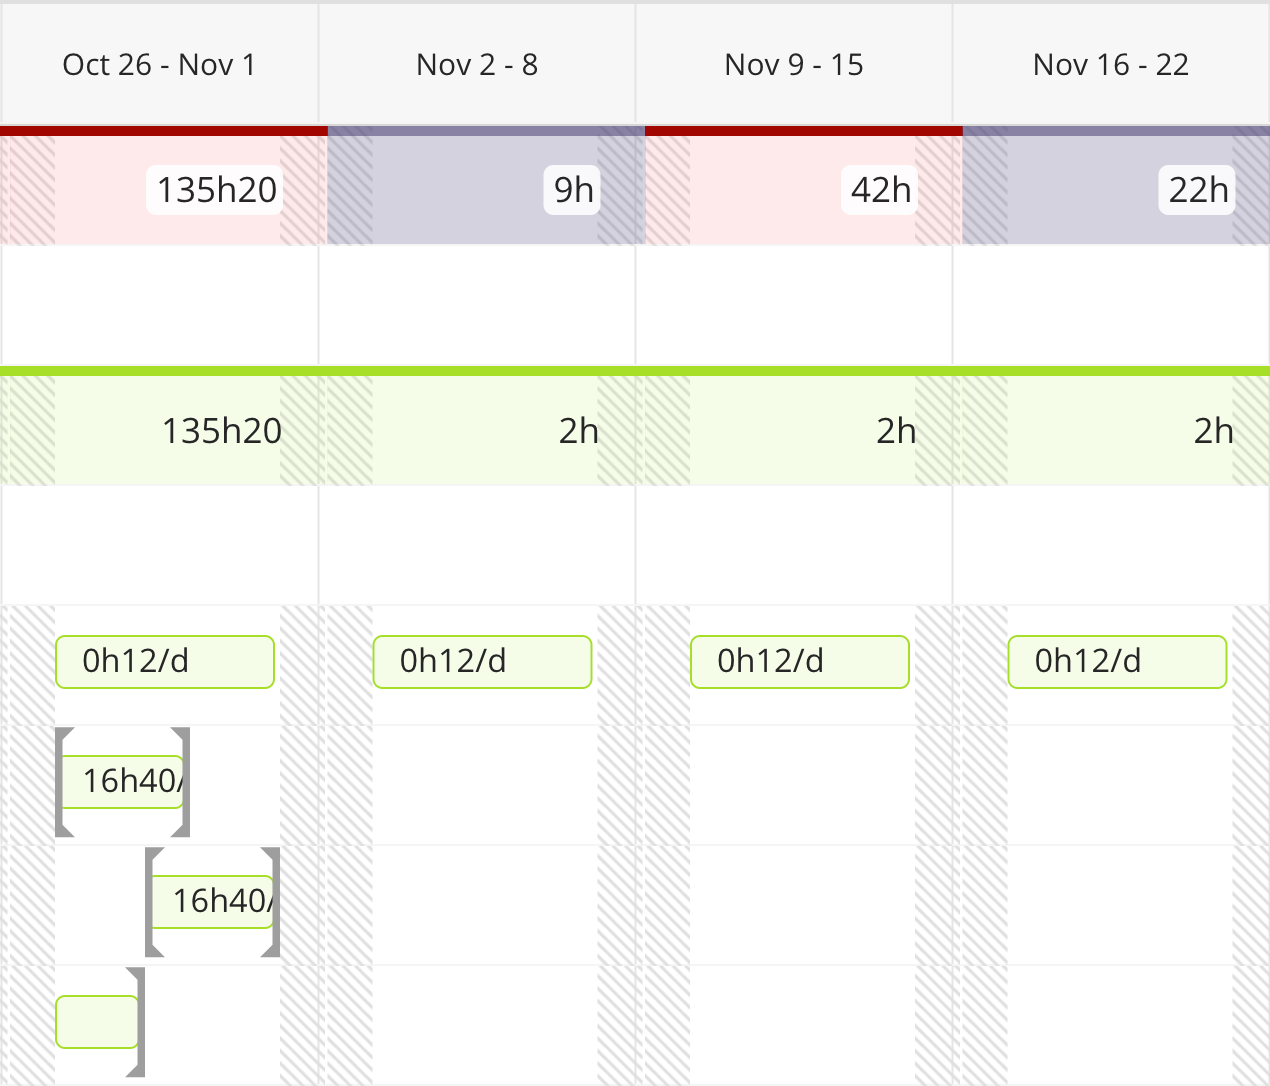Open the 9h workload badge

[x=573, y=190]
